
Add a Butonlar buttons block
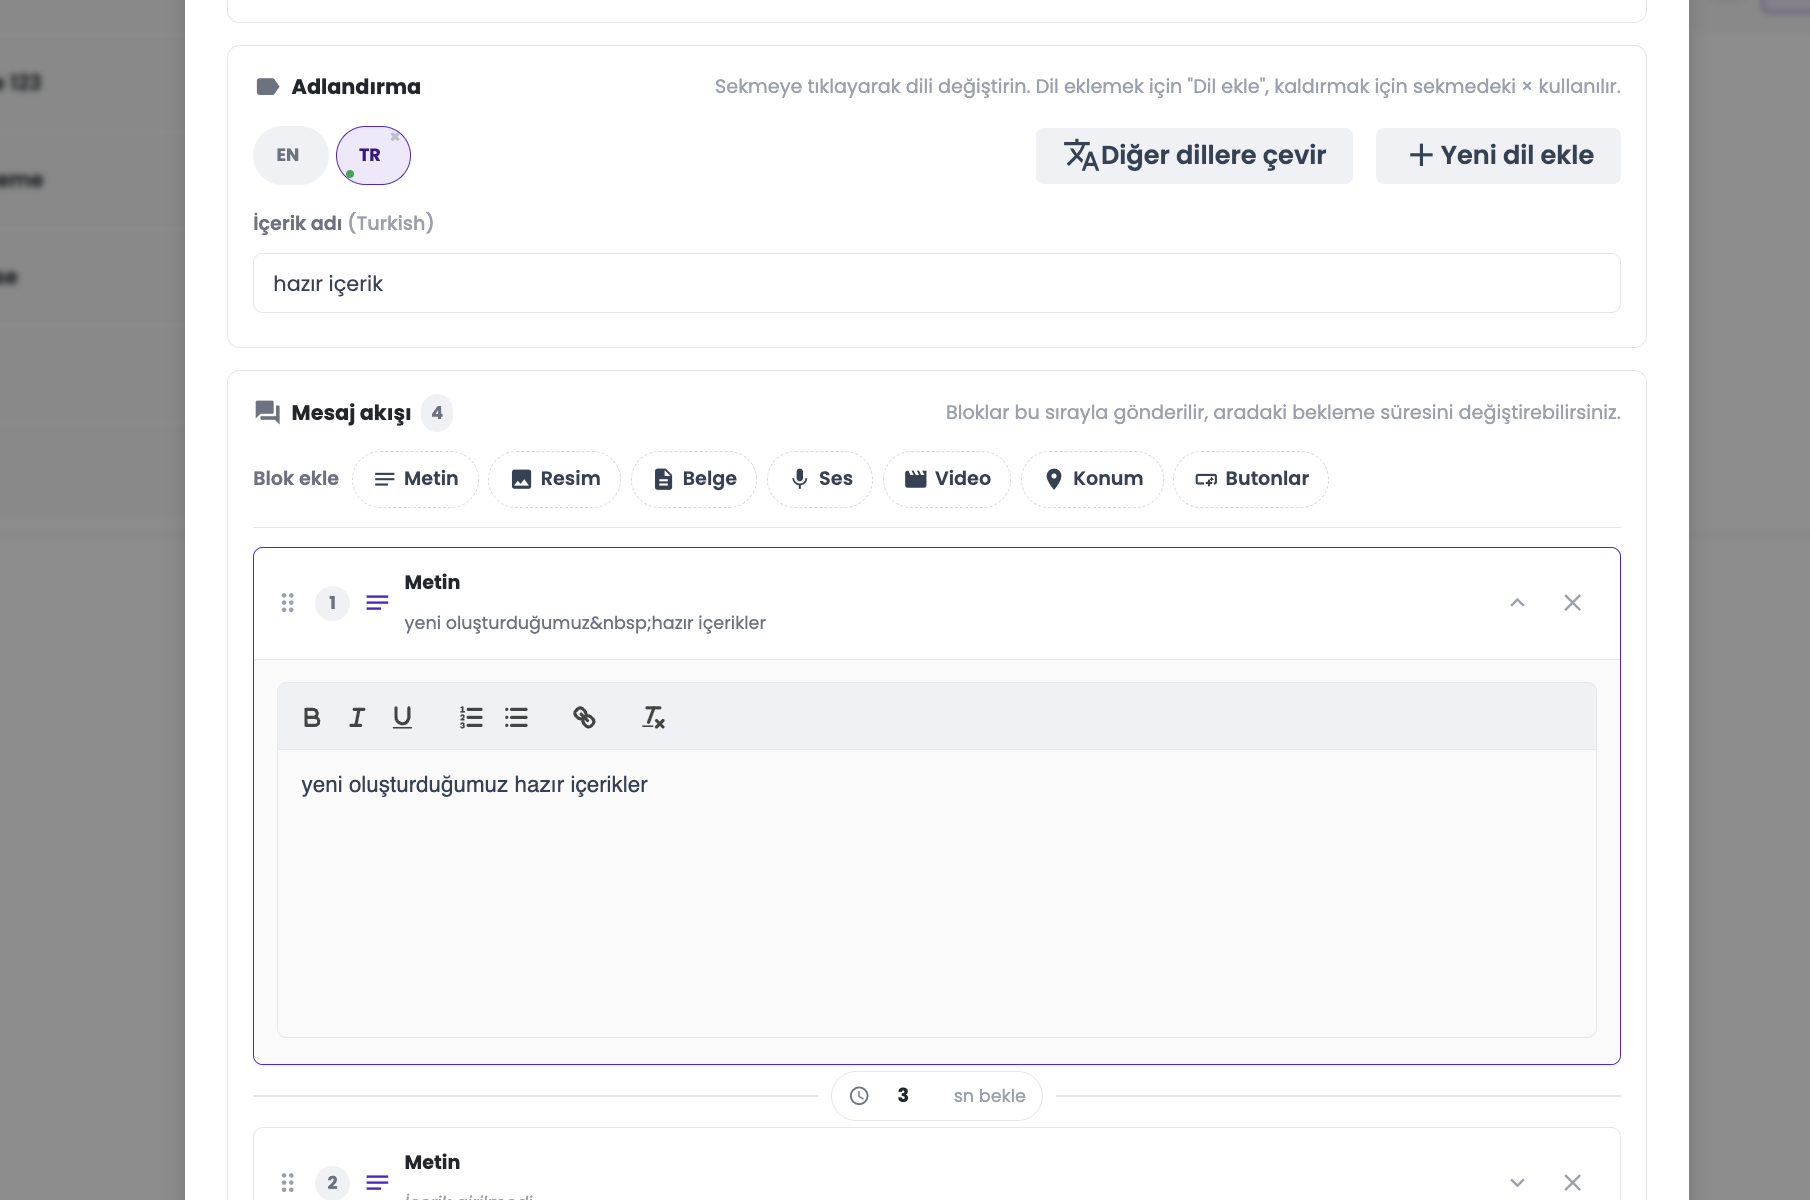(x=1251, y=479)
